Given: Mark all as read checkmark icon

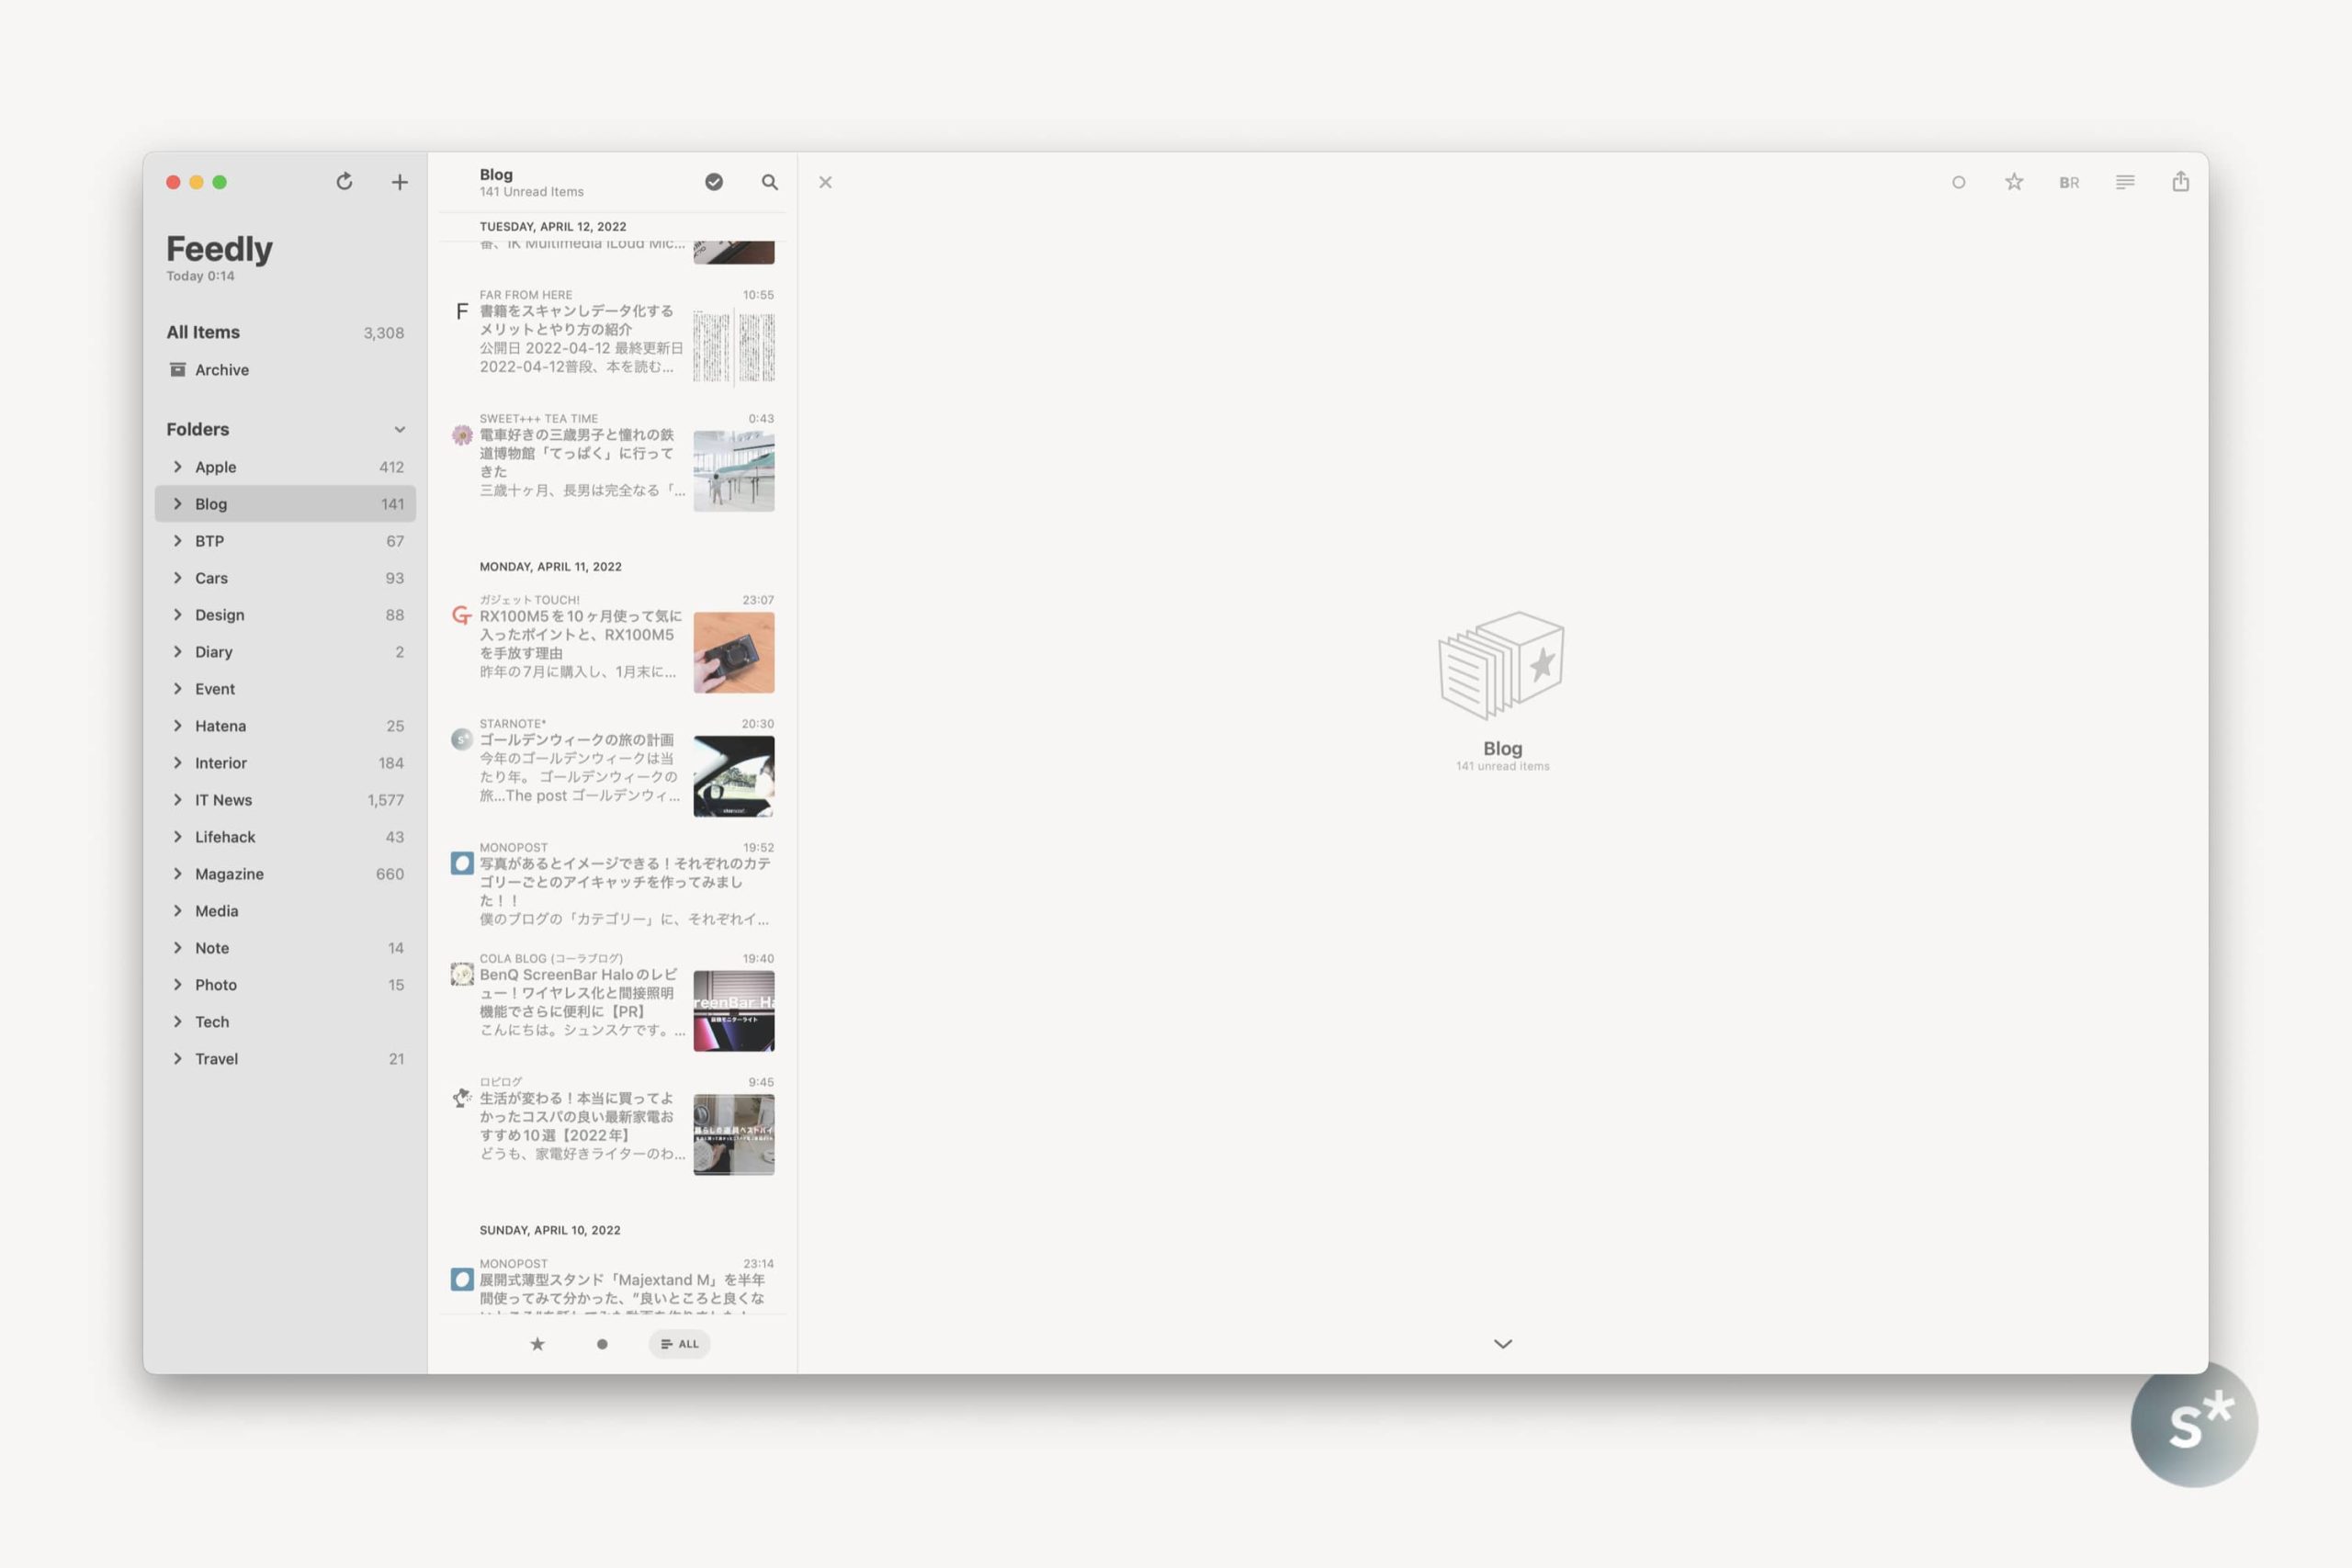Looking at the screenshot, I should (x=714, y=182).
